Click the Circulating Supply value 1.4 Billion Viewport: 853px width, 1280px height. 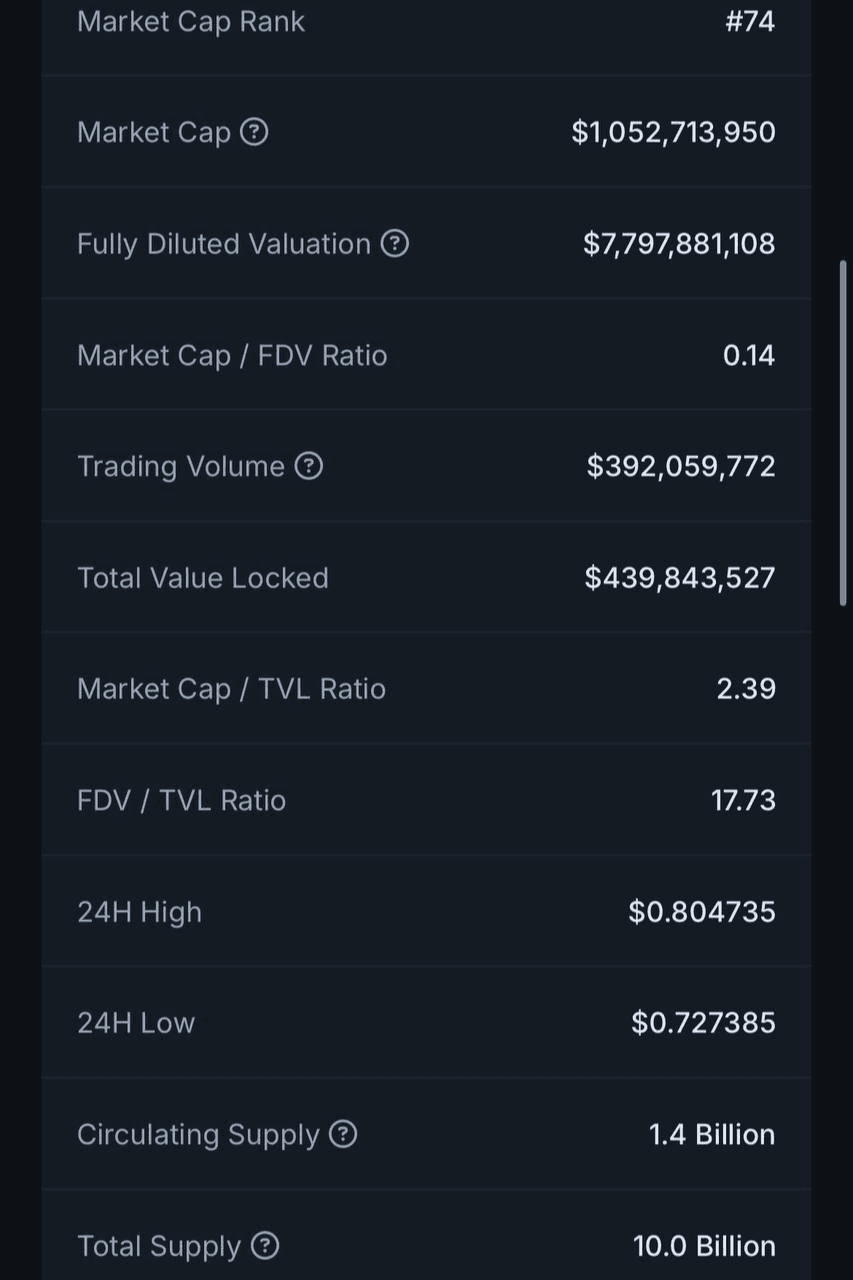(x=712, y=1134)
